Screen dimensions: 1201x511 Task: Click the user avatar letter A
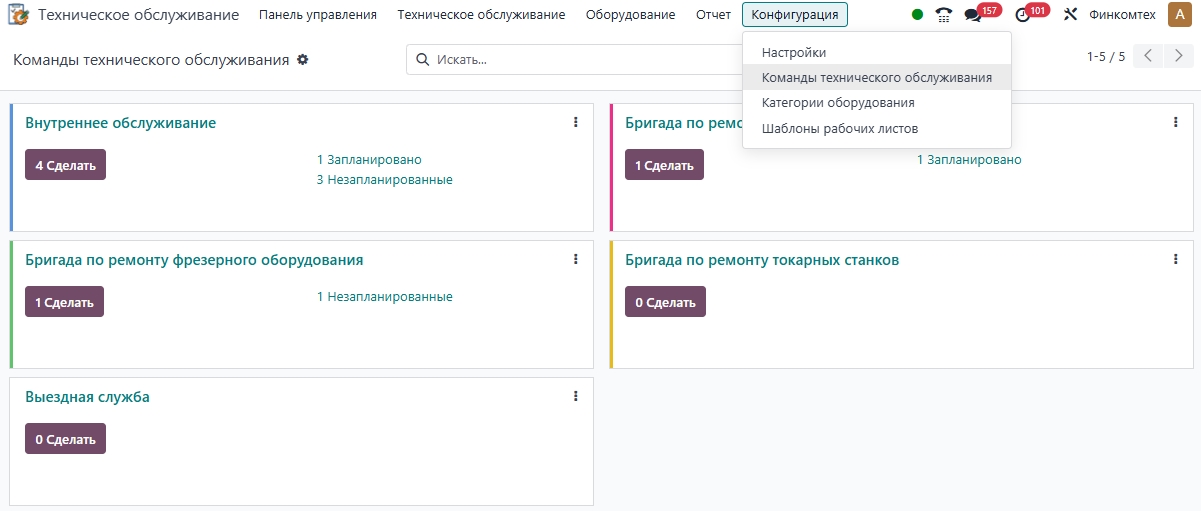(x=1178, y=15)
